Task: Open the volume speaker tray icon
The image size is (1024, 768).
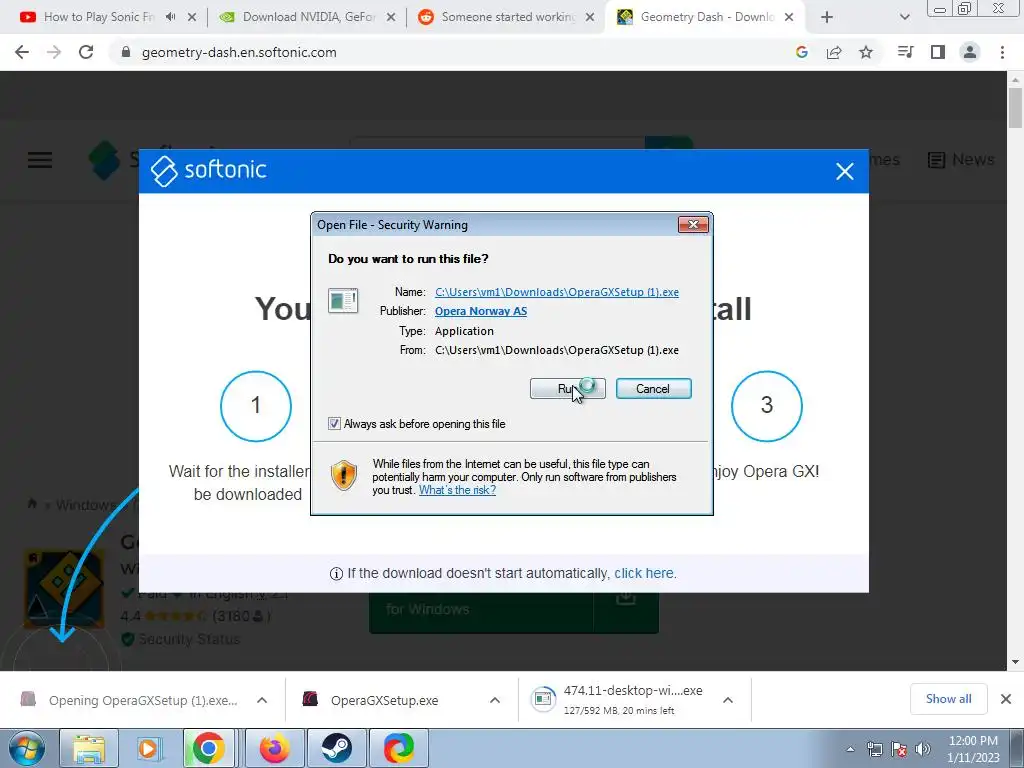Action: pos(923,749)
